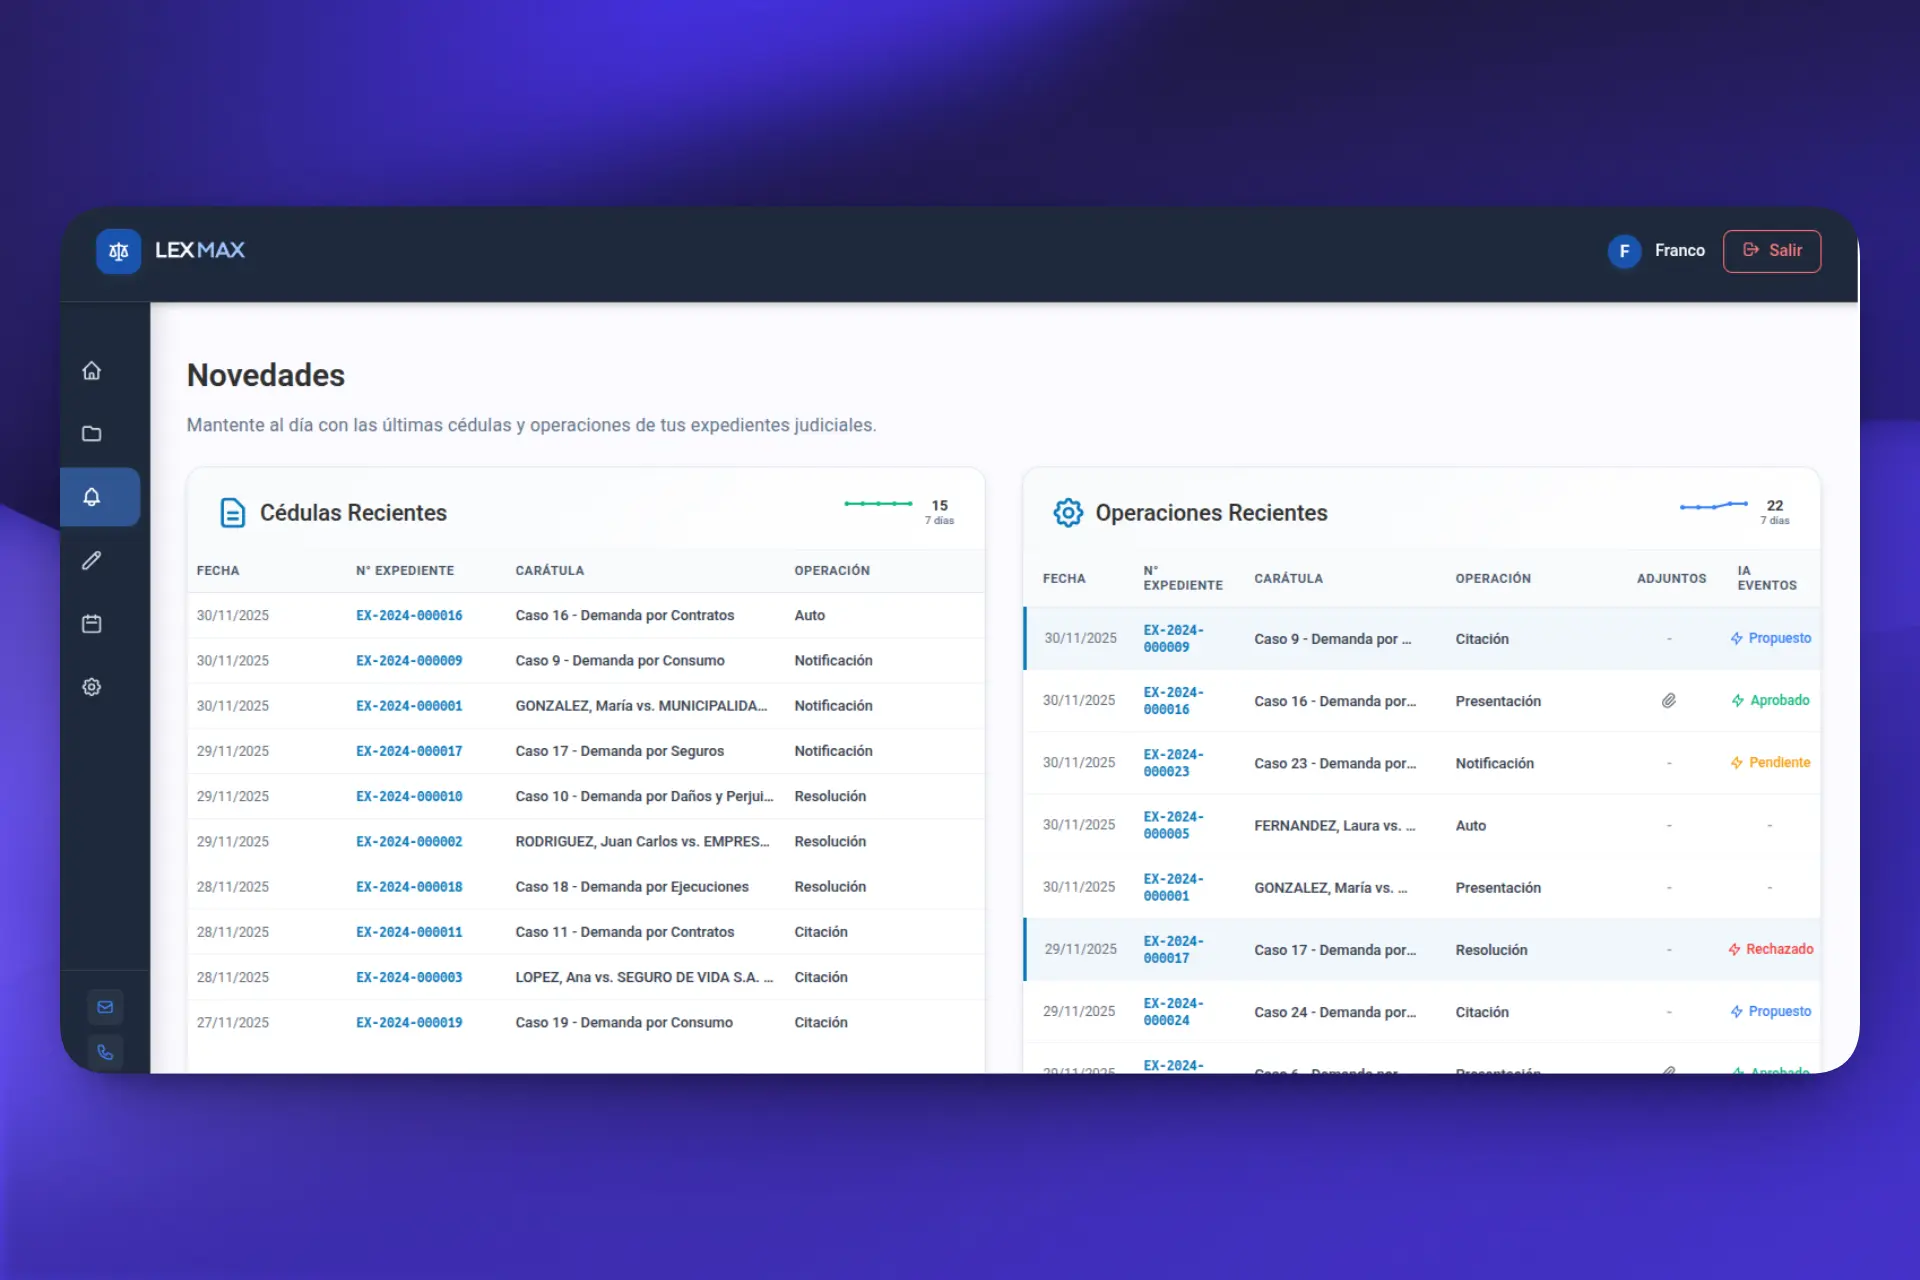The width and height of the screenshot is (1920, 1280).
Task: Click the Aprobado status for Caso 16
Action: point(1770,700)
